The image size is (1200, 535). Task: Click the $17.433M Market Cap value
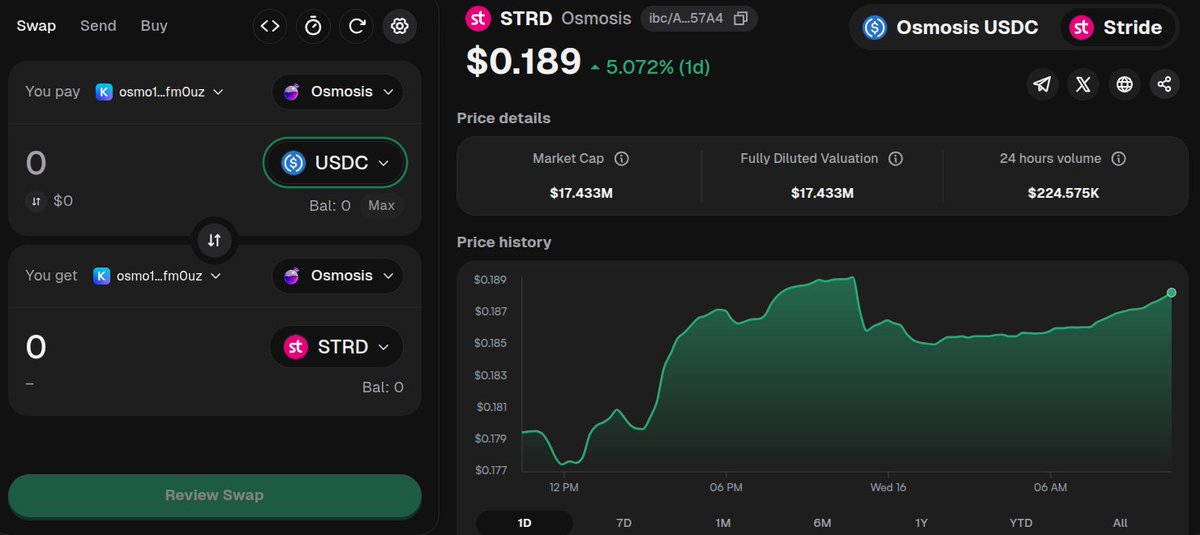pos(581,193)
